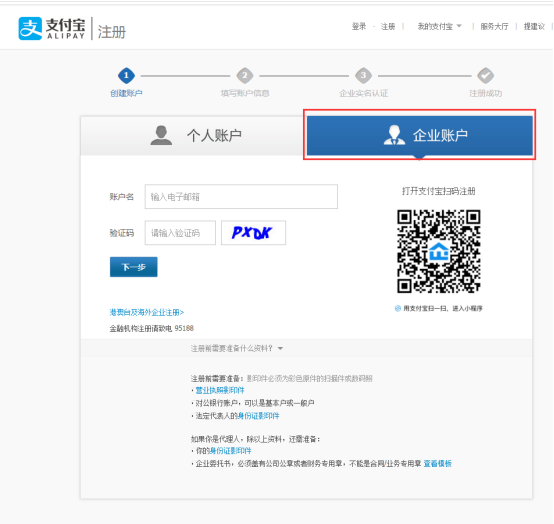
Task: Click 对公银行账户，可以是基本户或一般户 text
Action: coord(255,403)
